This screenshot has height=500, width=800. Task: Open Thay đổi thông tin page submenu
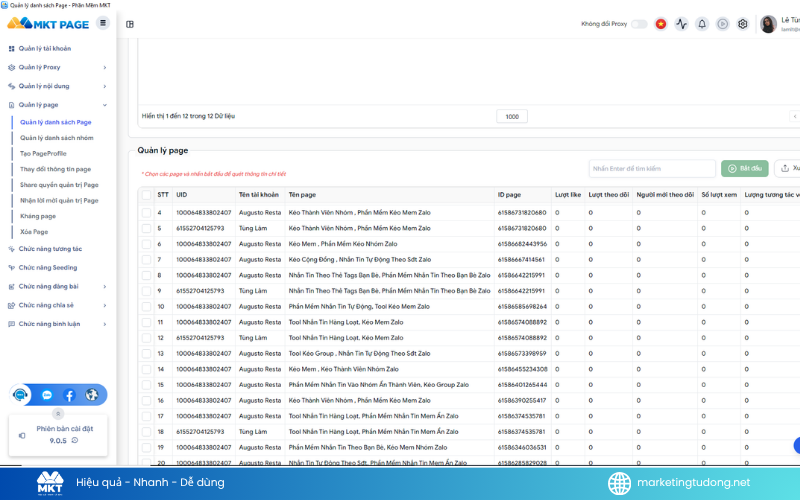56,169
